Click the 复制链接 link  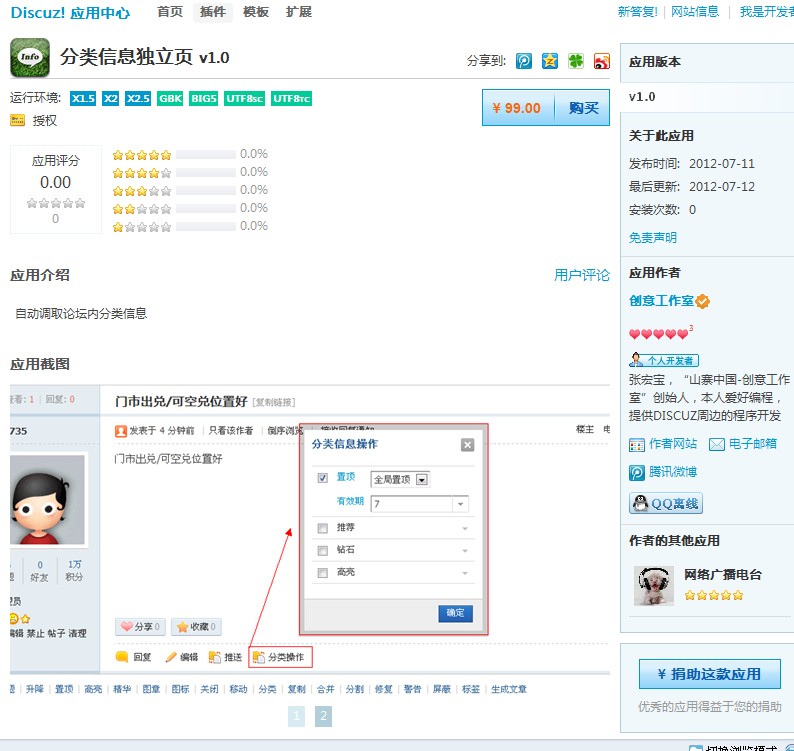(273, 403)
